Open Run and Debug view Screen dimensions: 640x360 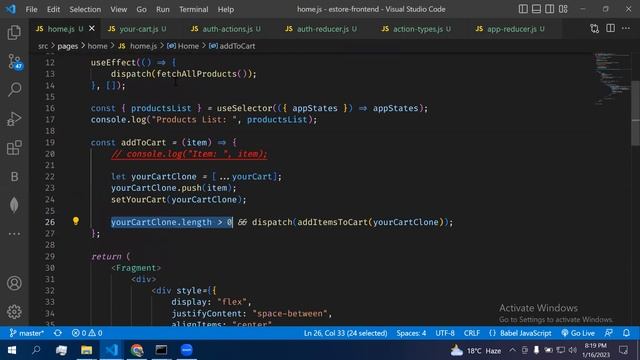pyautogui.click(x=14, y=119)
